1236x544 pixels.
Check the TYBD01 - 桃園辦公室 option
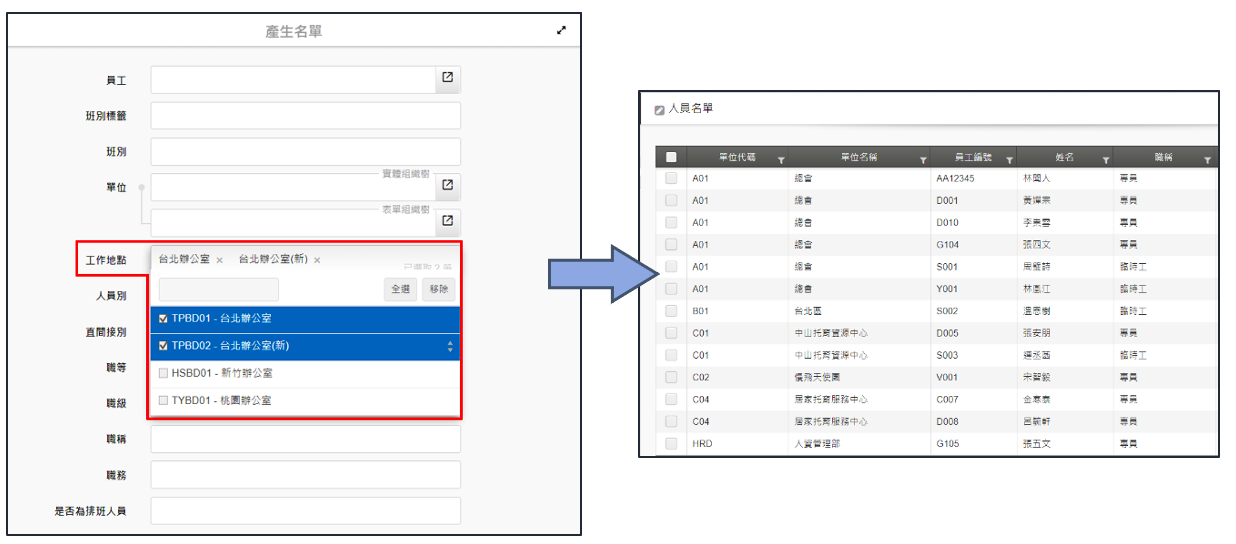pyautogui.click(x=163, y=401)
